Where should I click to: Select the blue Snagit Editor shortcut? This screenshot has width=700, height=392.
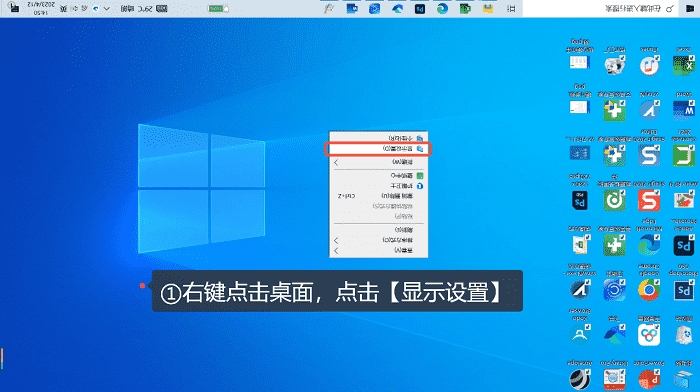pyautogui.click(x=649, y=155)
